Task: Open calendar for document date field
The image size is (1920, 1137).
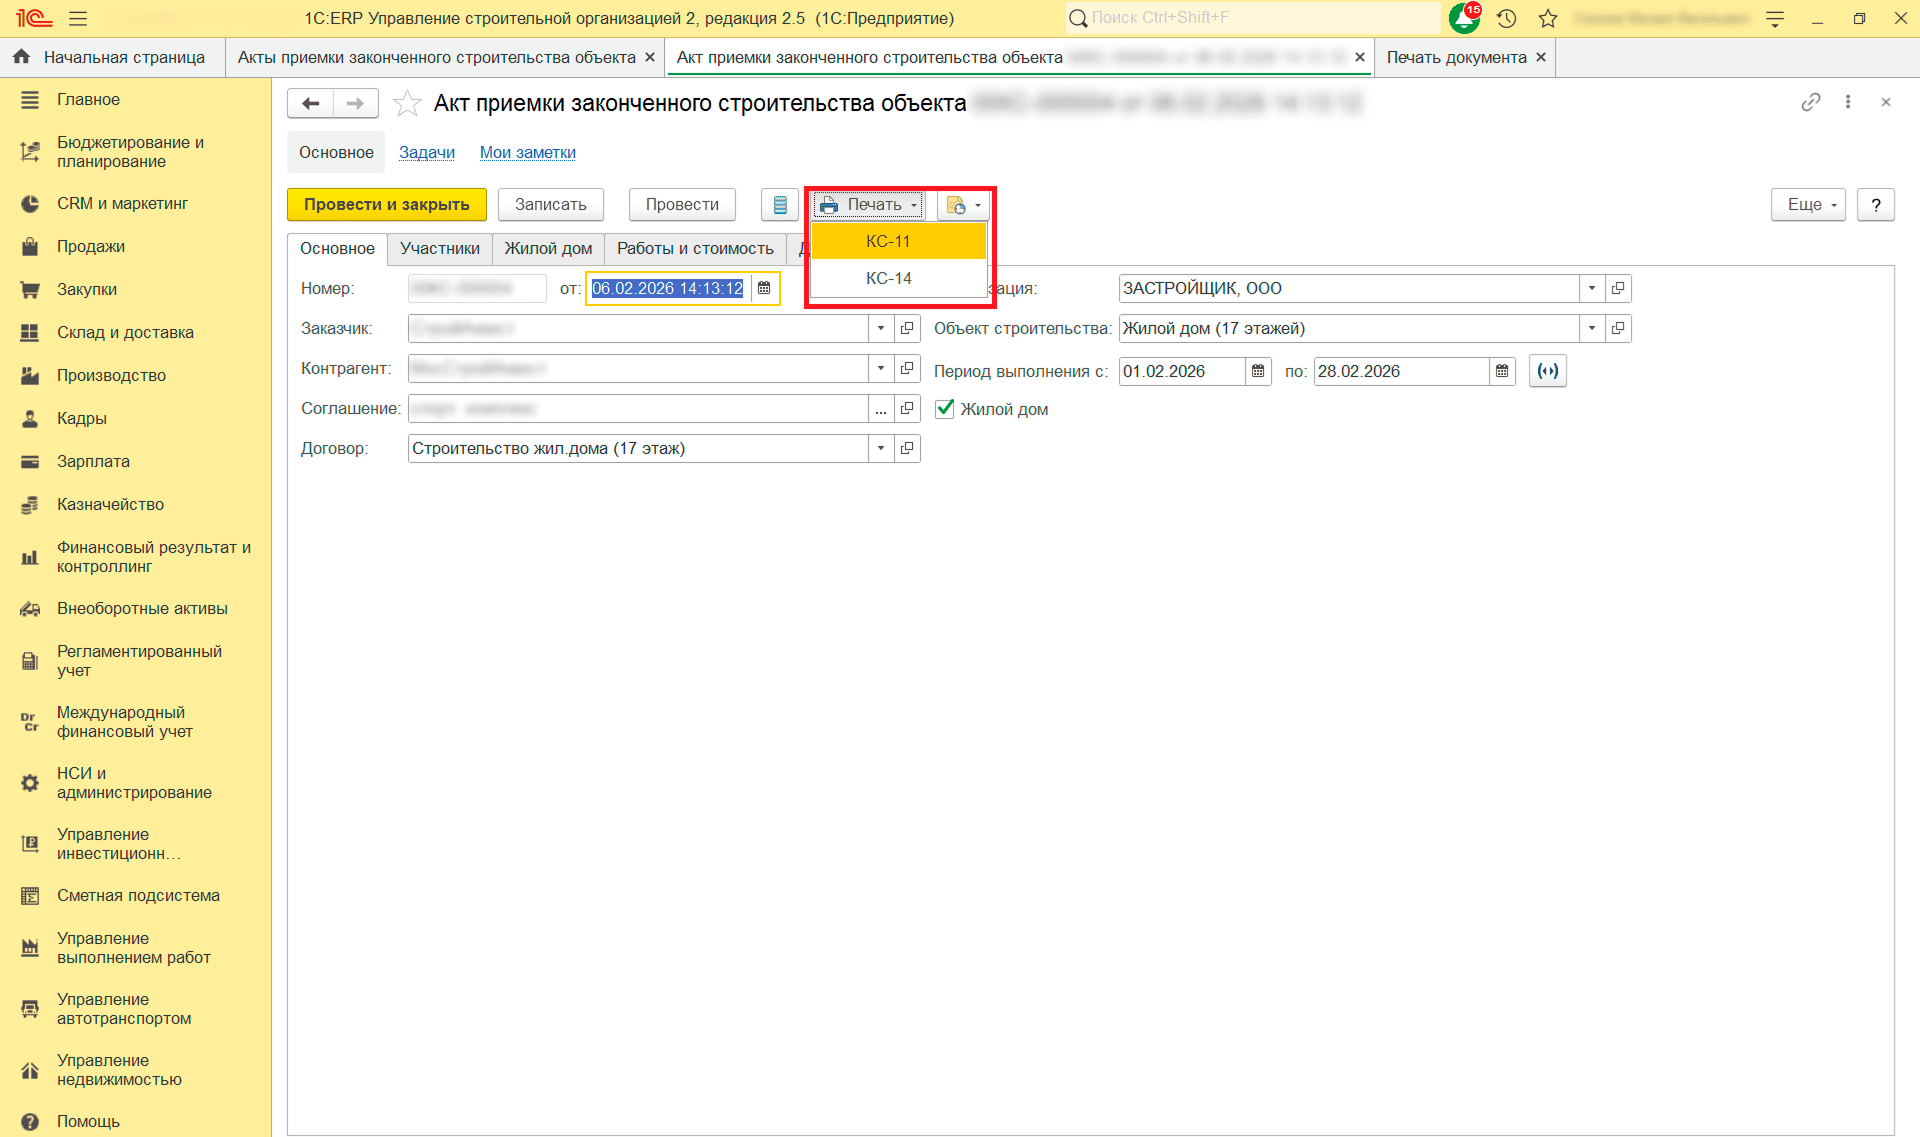Action: pos(764,288)
